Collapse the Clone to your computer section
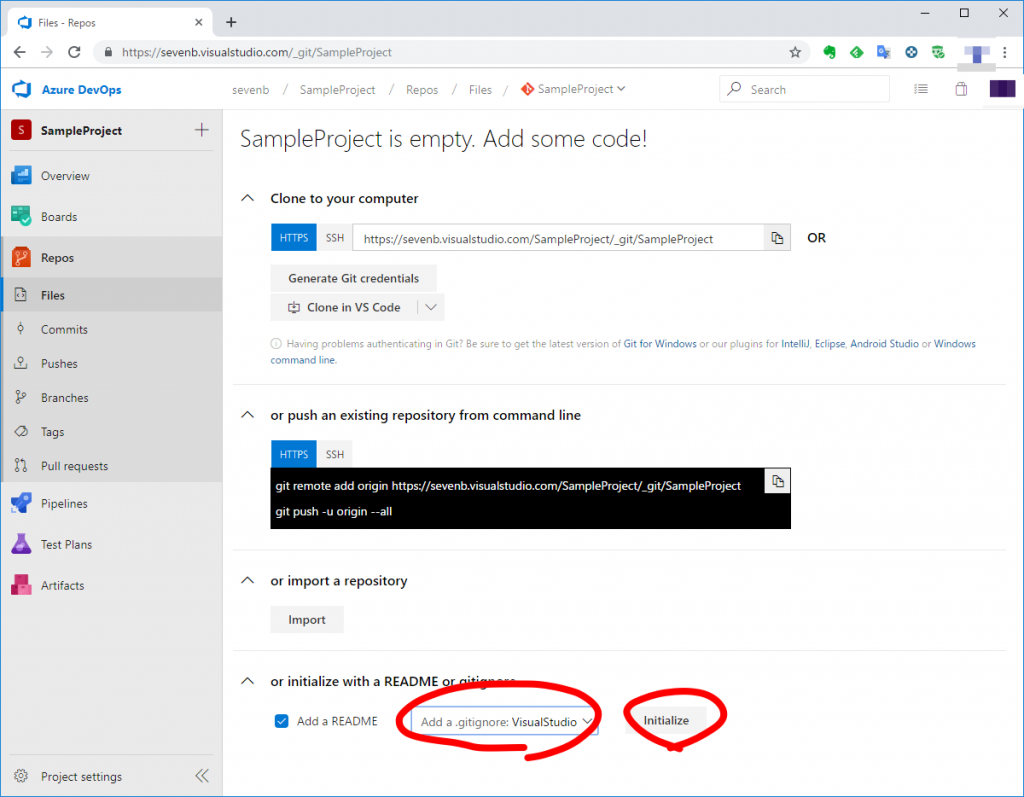Viewport: 1024px width, 797px height. point(248,198)
